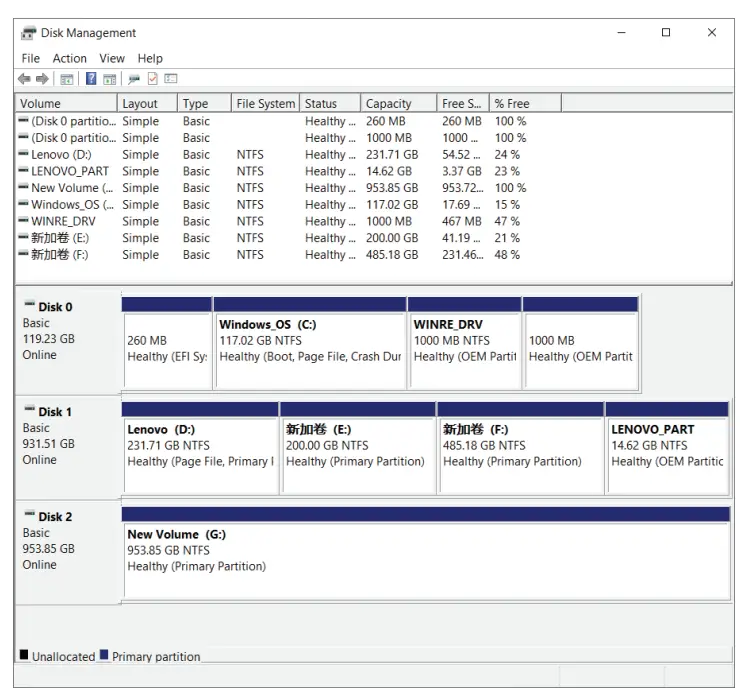Click the Disk 1 label in the graphical view
Viewport: 750px width, 699px height.
[x=55, y=412]
